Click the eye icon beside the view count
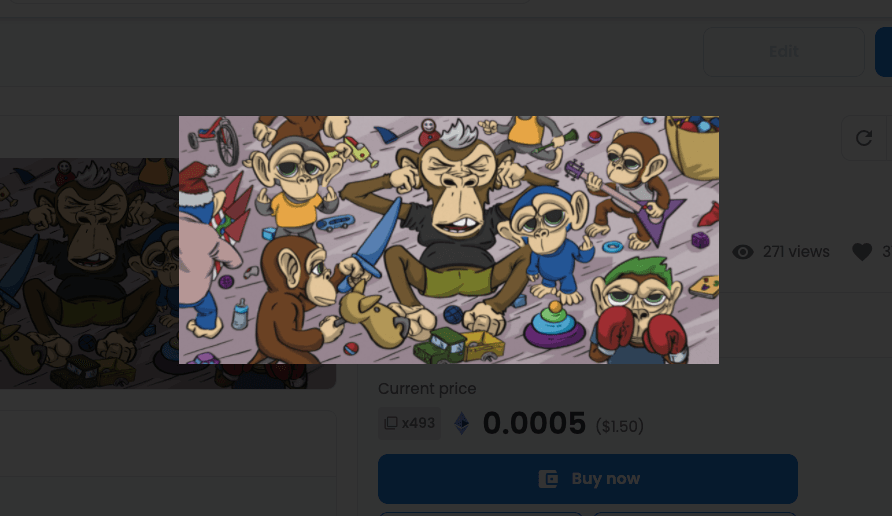 pyautogui.click(x=743, y=252)
